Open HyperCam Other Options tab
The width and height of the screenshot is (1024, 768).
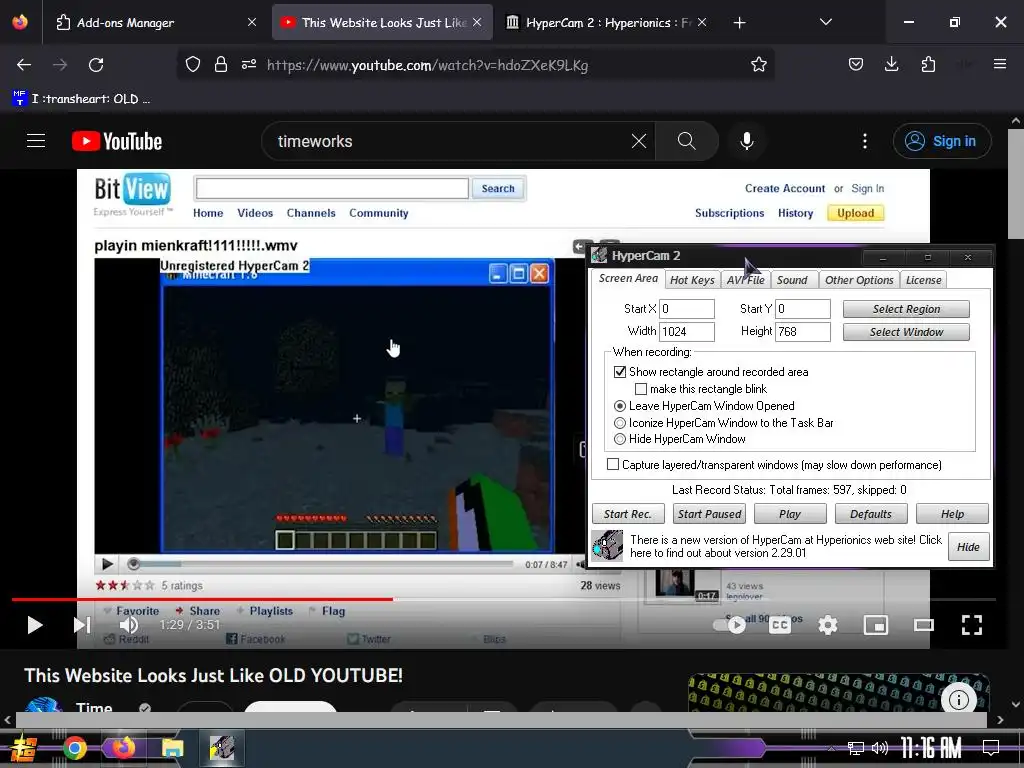coord(859,280)
